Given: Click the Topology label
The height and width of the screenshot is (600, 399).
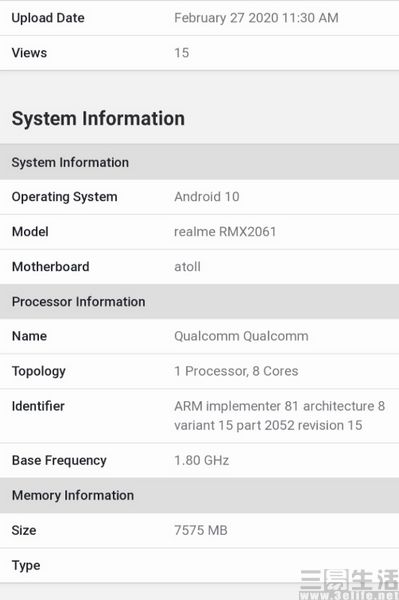Looking at the screenshot, I should (39, 372).
